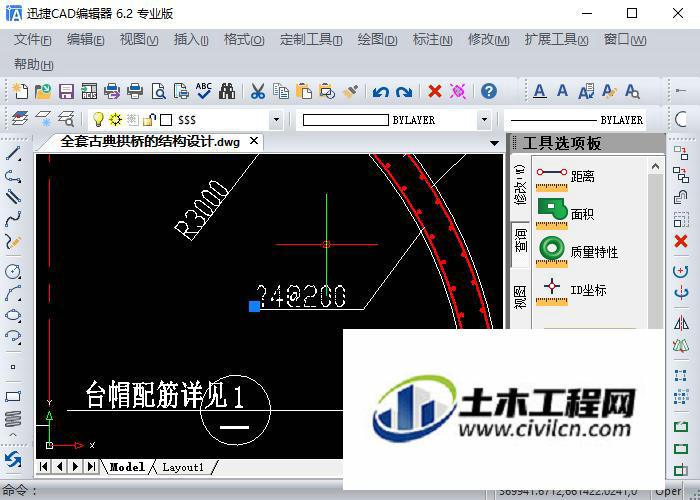The image size is (700, 500).
Task: Open the SSS layer dropdown
Action: (x=276, y=120)
